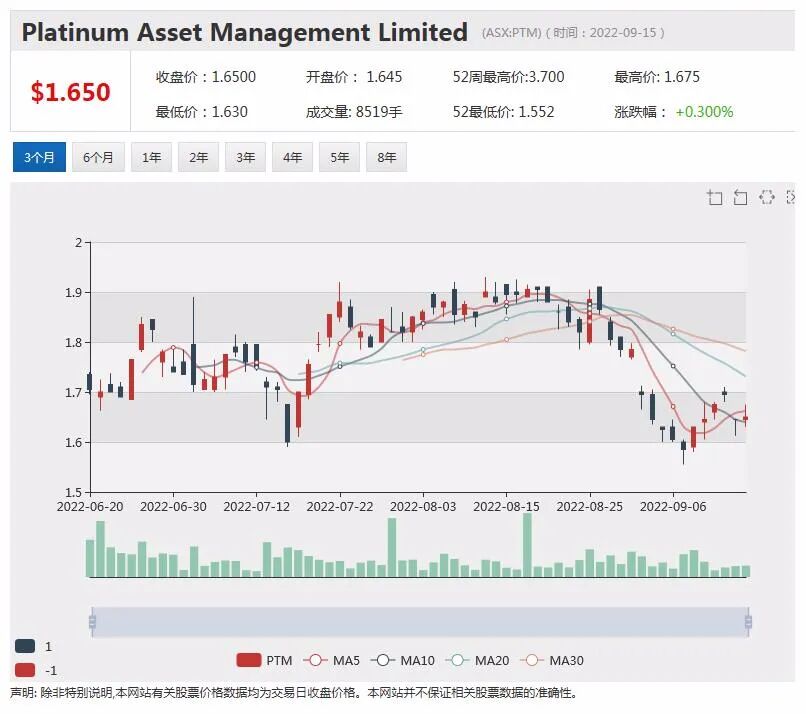Click the Platinum Asset Management Limited title
806x714 pixels.
pyautogui.click(x=245, y=32)
